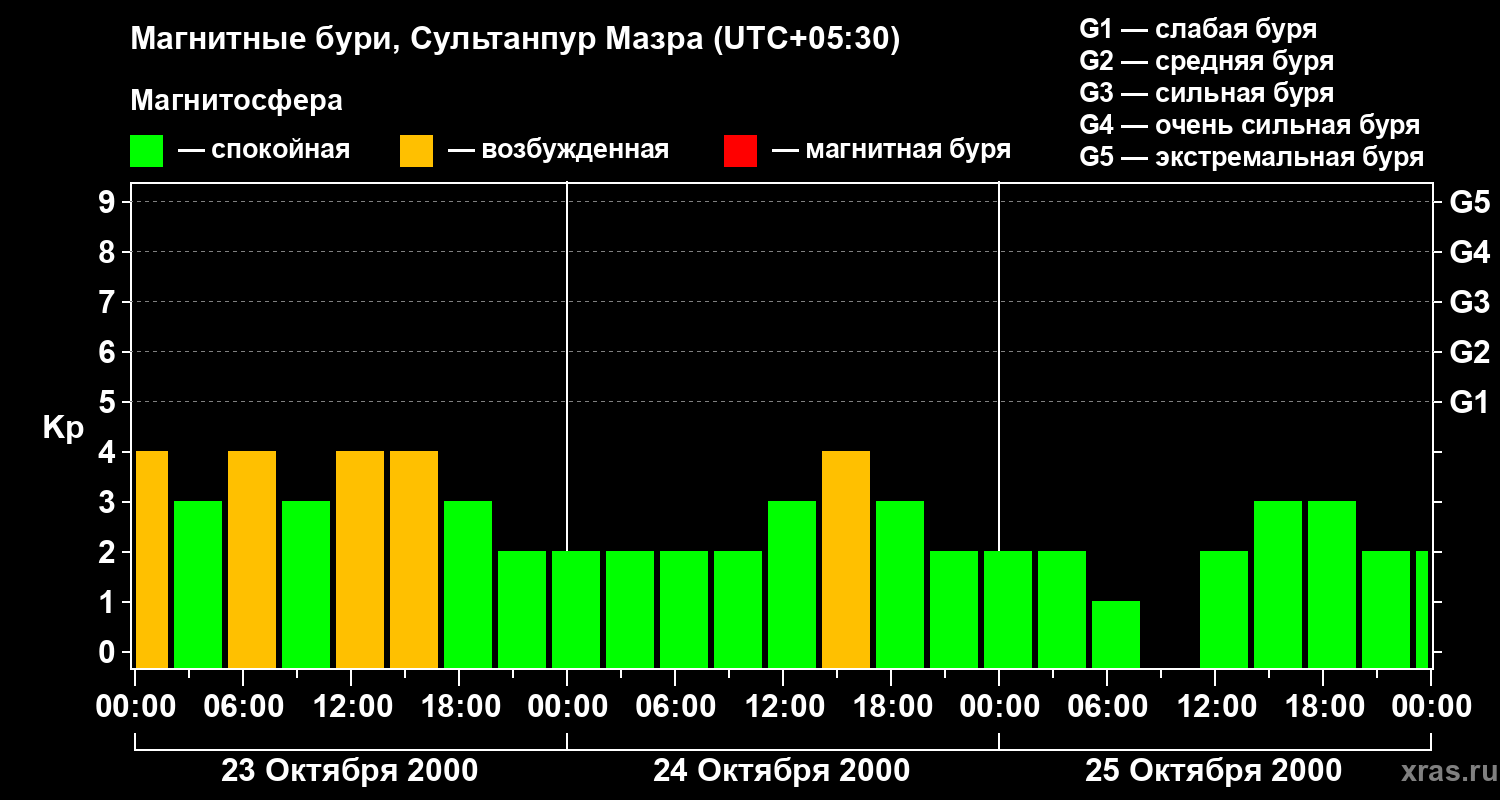Click the Магнитосфера heading

coord(236,101)
